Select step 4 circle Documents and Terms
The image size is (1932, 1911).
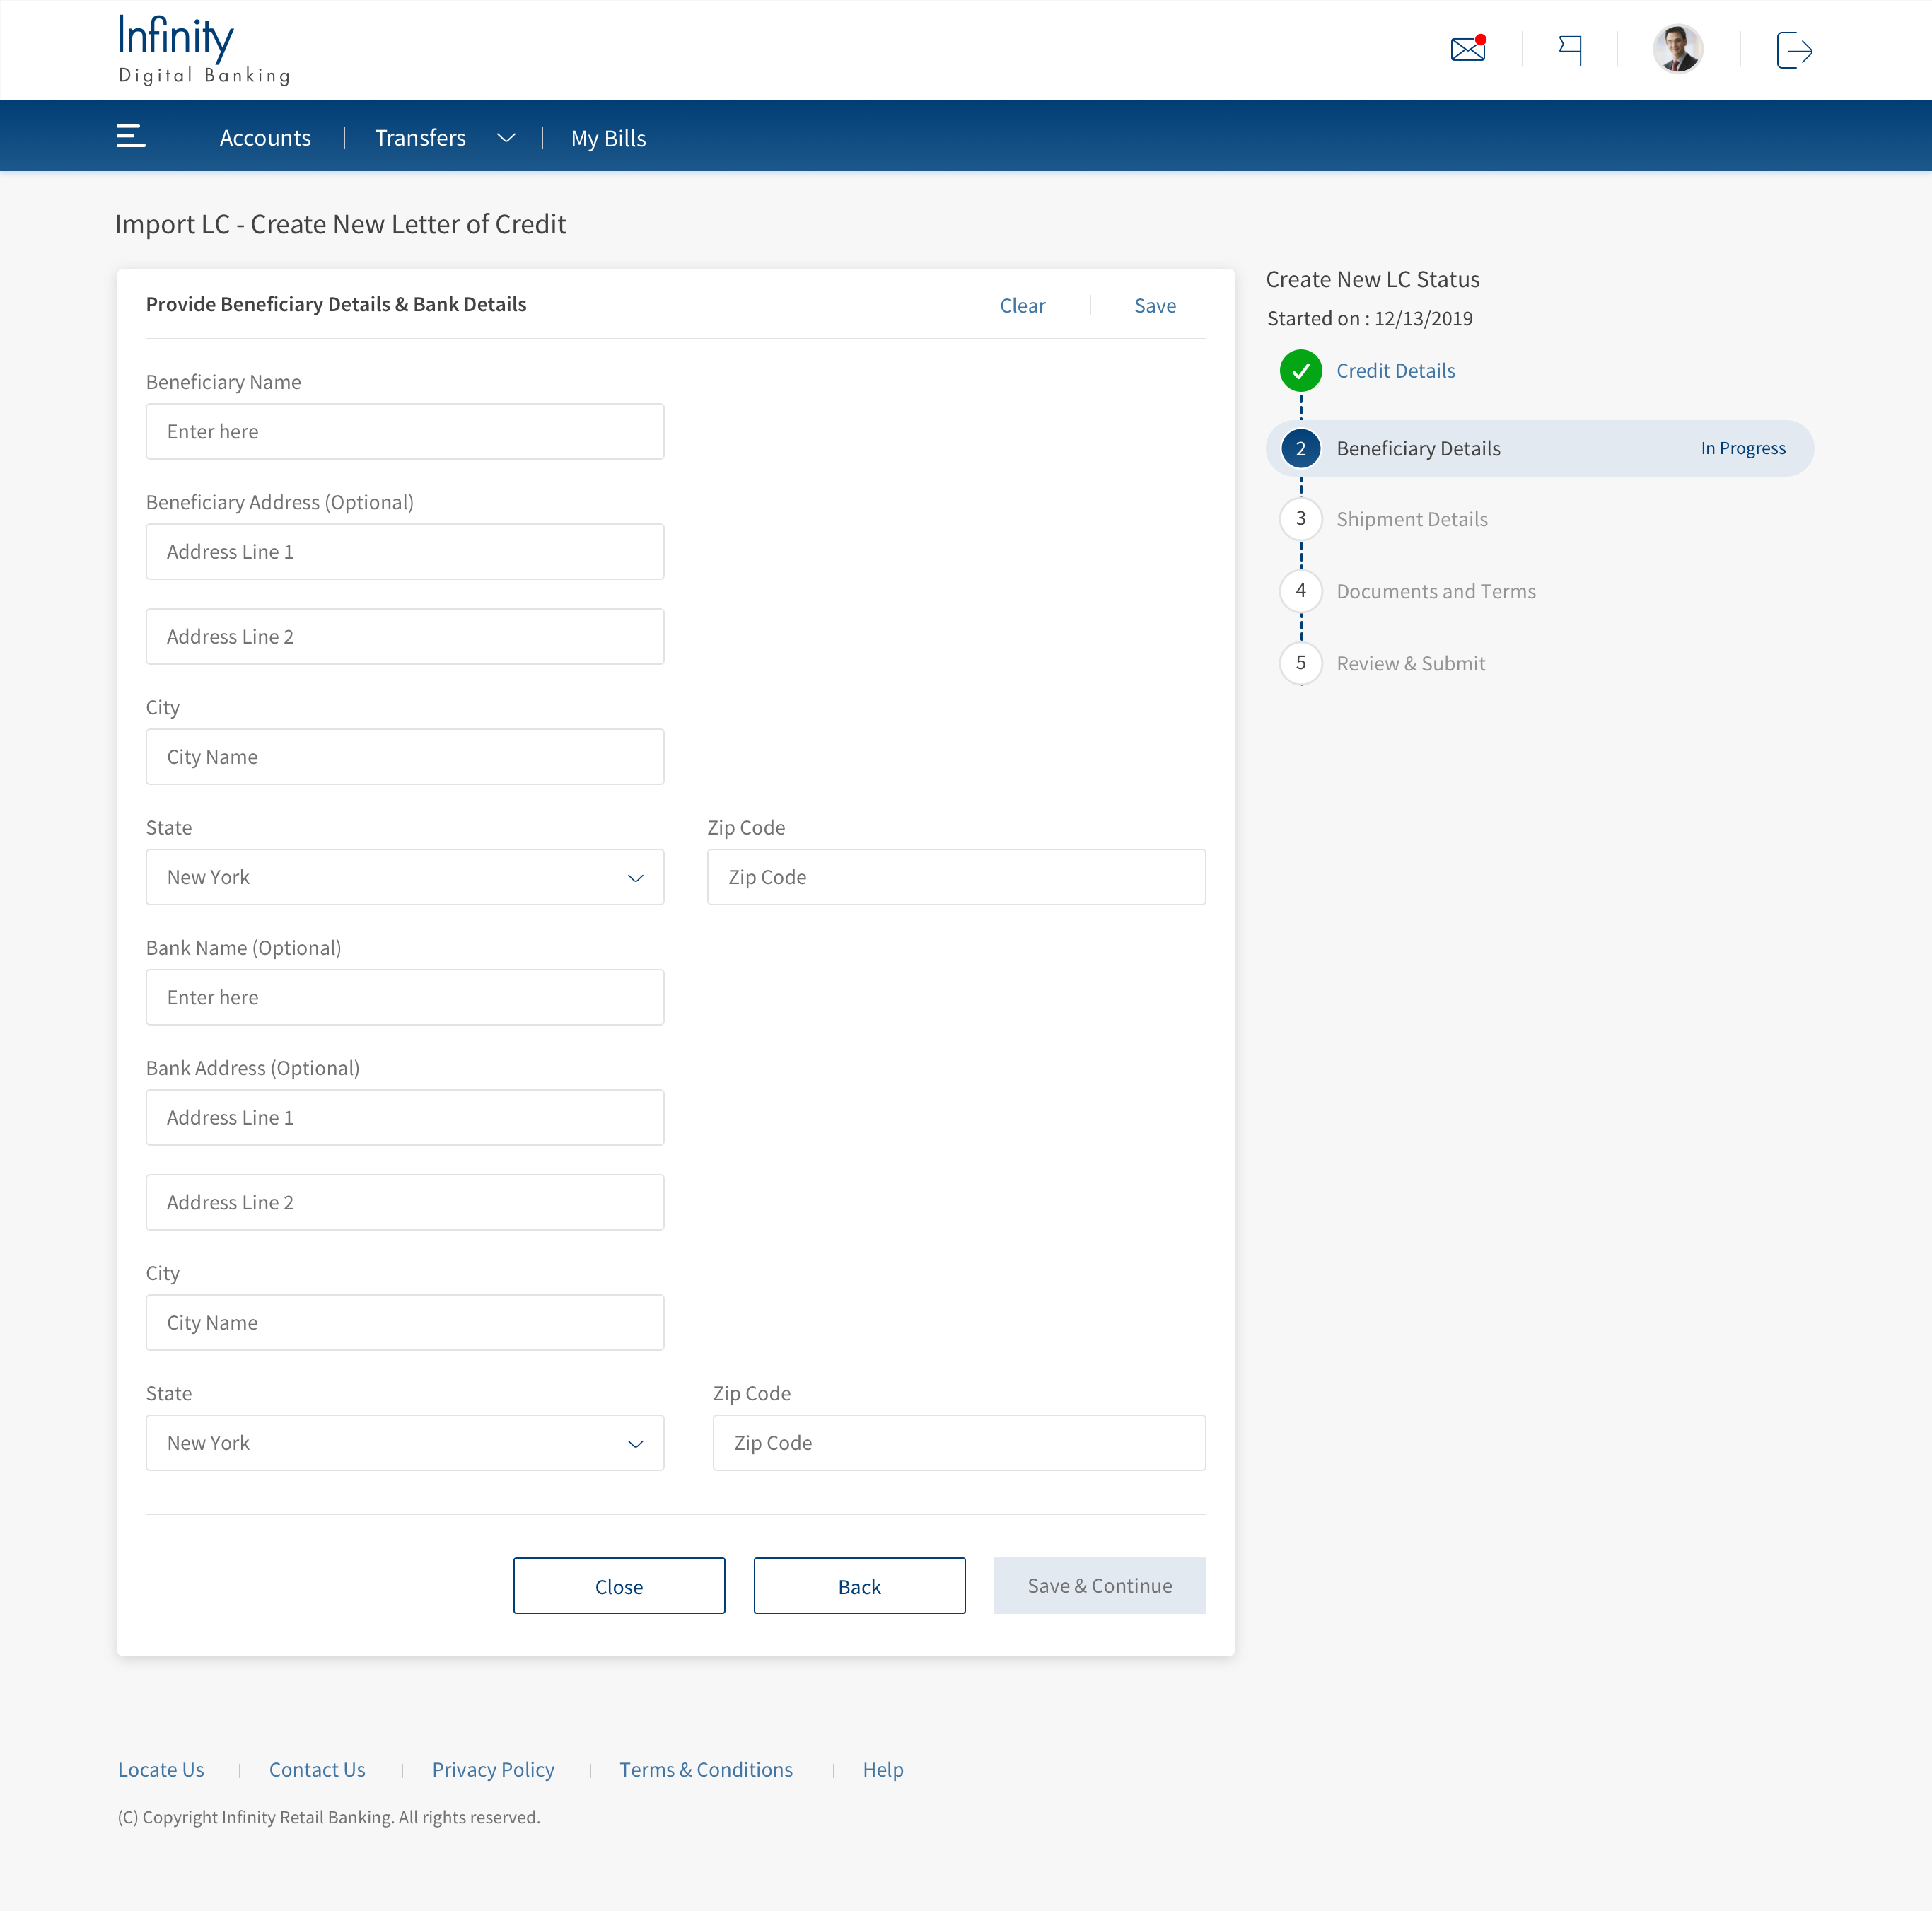1300,591
